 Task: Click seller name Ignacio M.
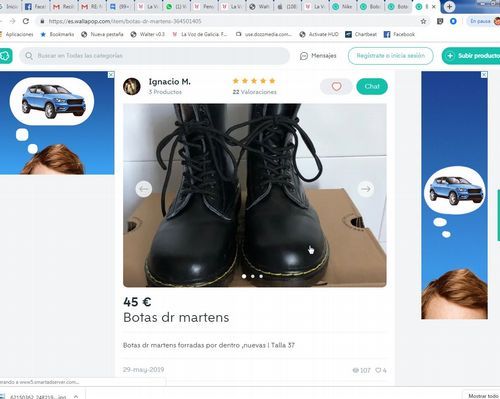[x=169, y=82]
